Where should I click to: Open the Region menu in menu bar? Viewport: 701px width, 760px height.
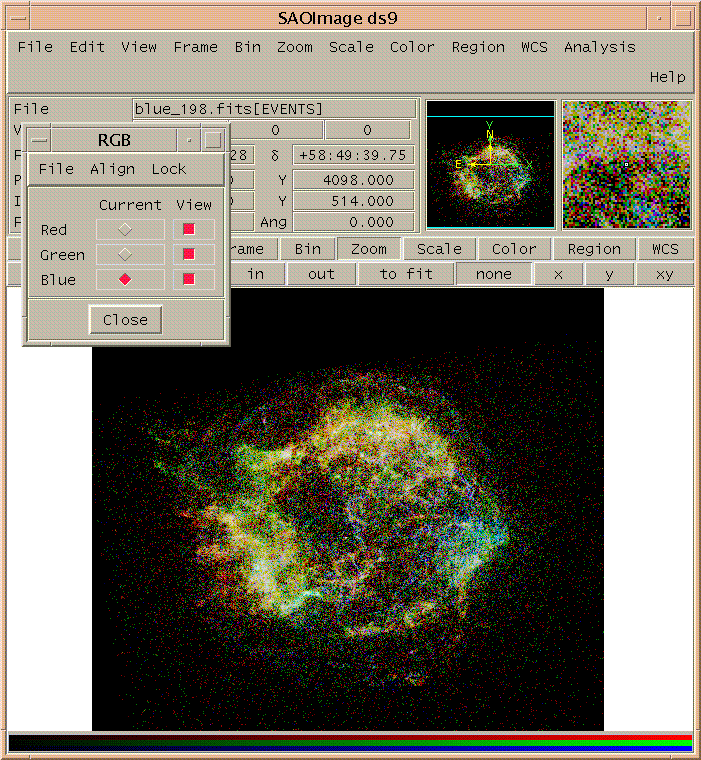pyautogui.click(x=478, y=47)
